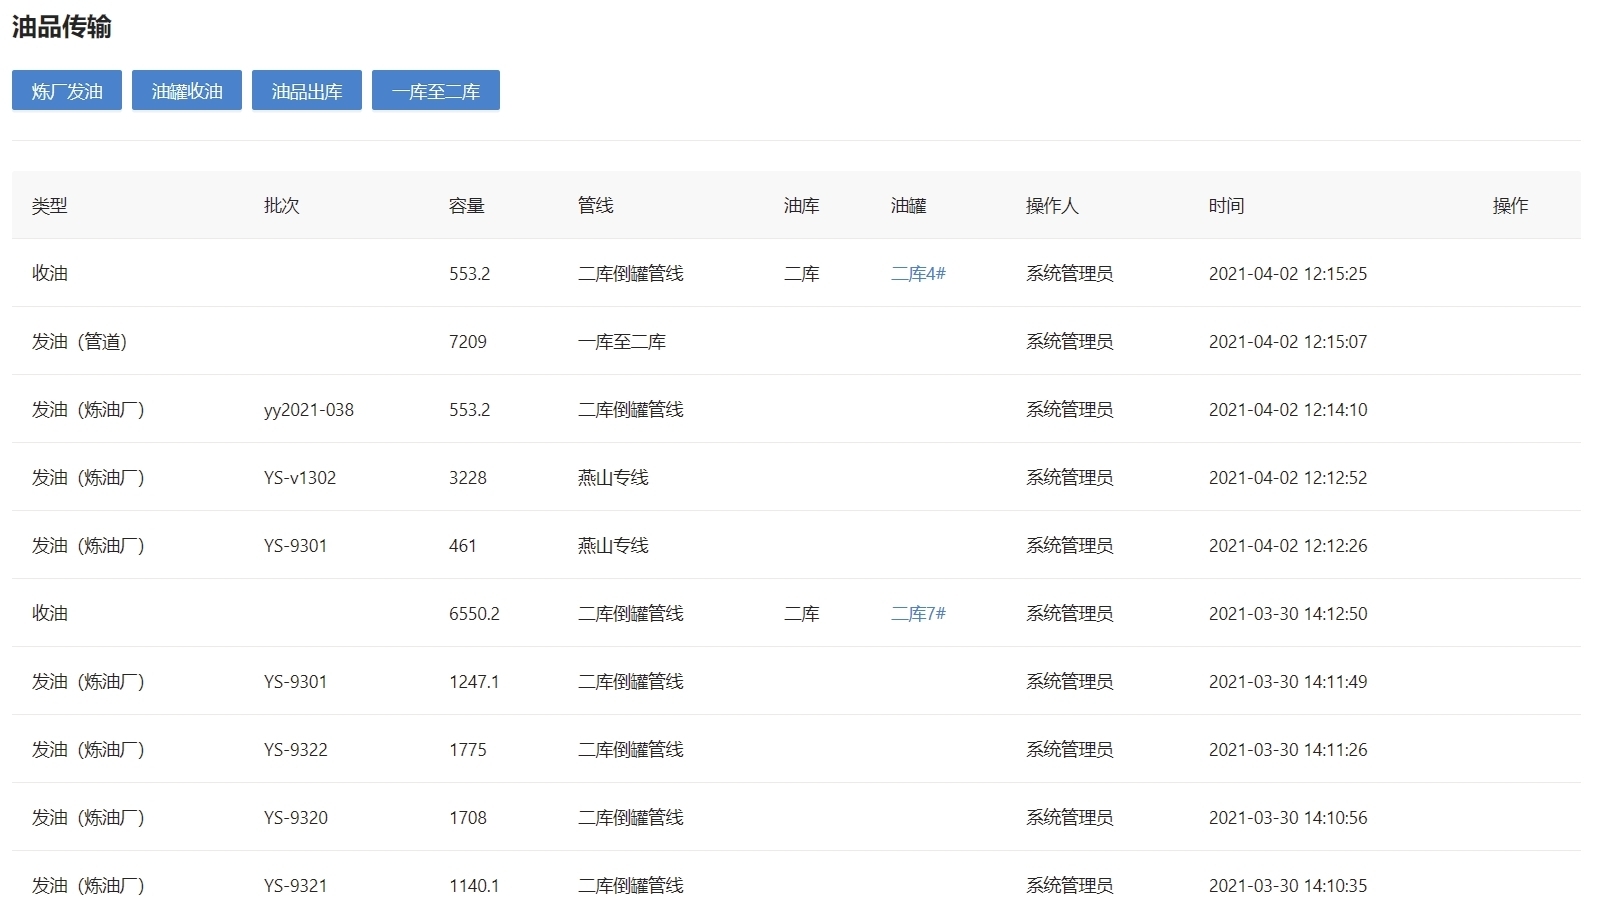The image size is (1600, 917).
Task: Open the 二库7# tank link
Action: pyautogui.click(x=918, y=614)
